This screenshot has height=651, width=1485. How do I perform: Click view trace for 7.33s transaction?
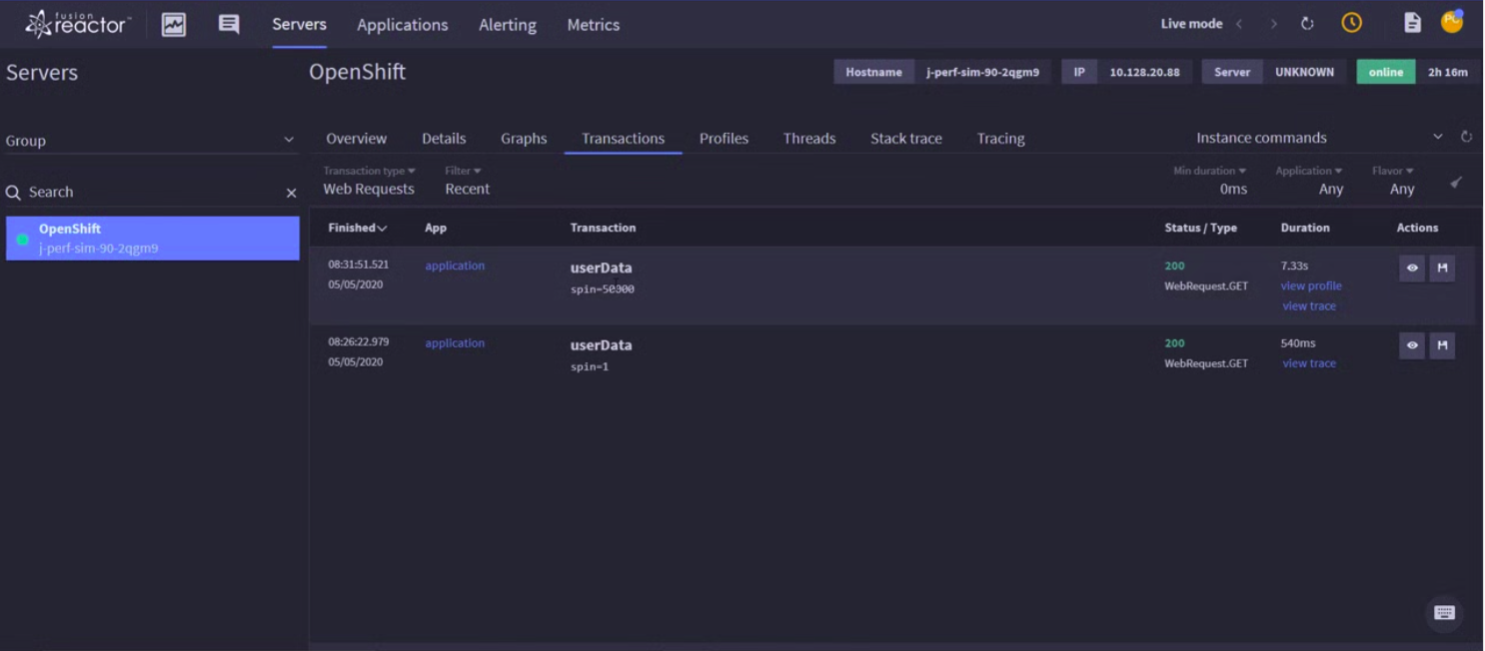click(1309, 306)
